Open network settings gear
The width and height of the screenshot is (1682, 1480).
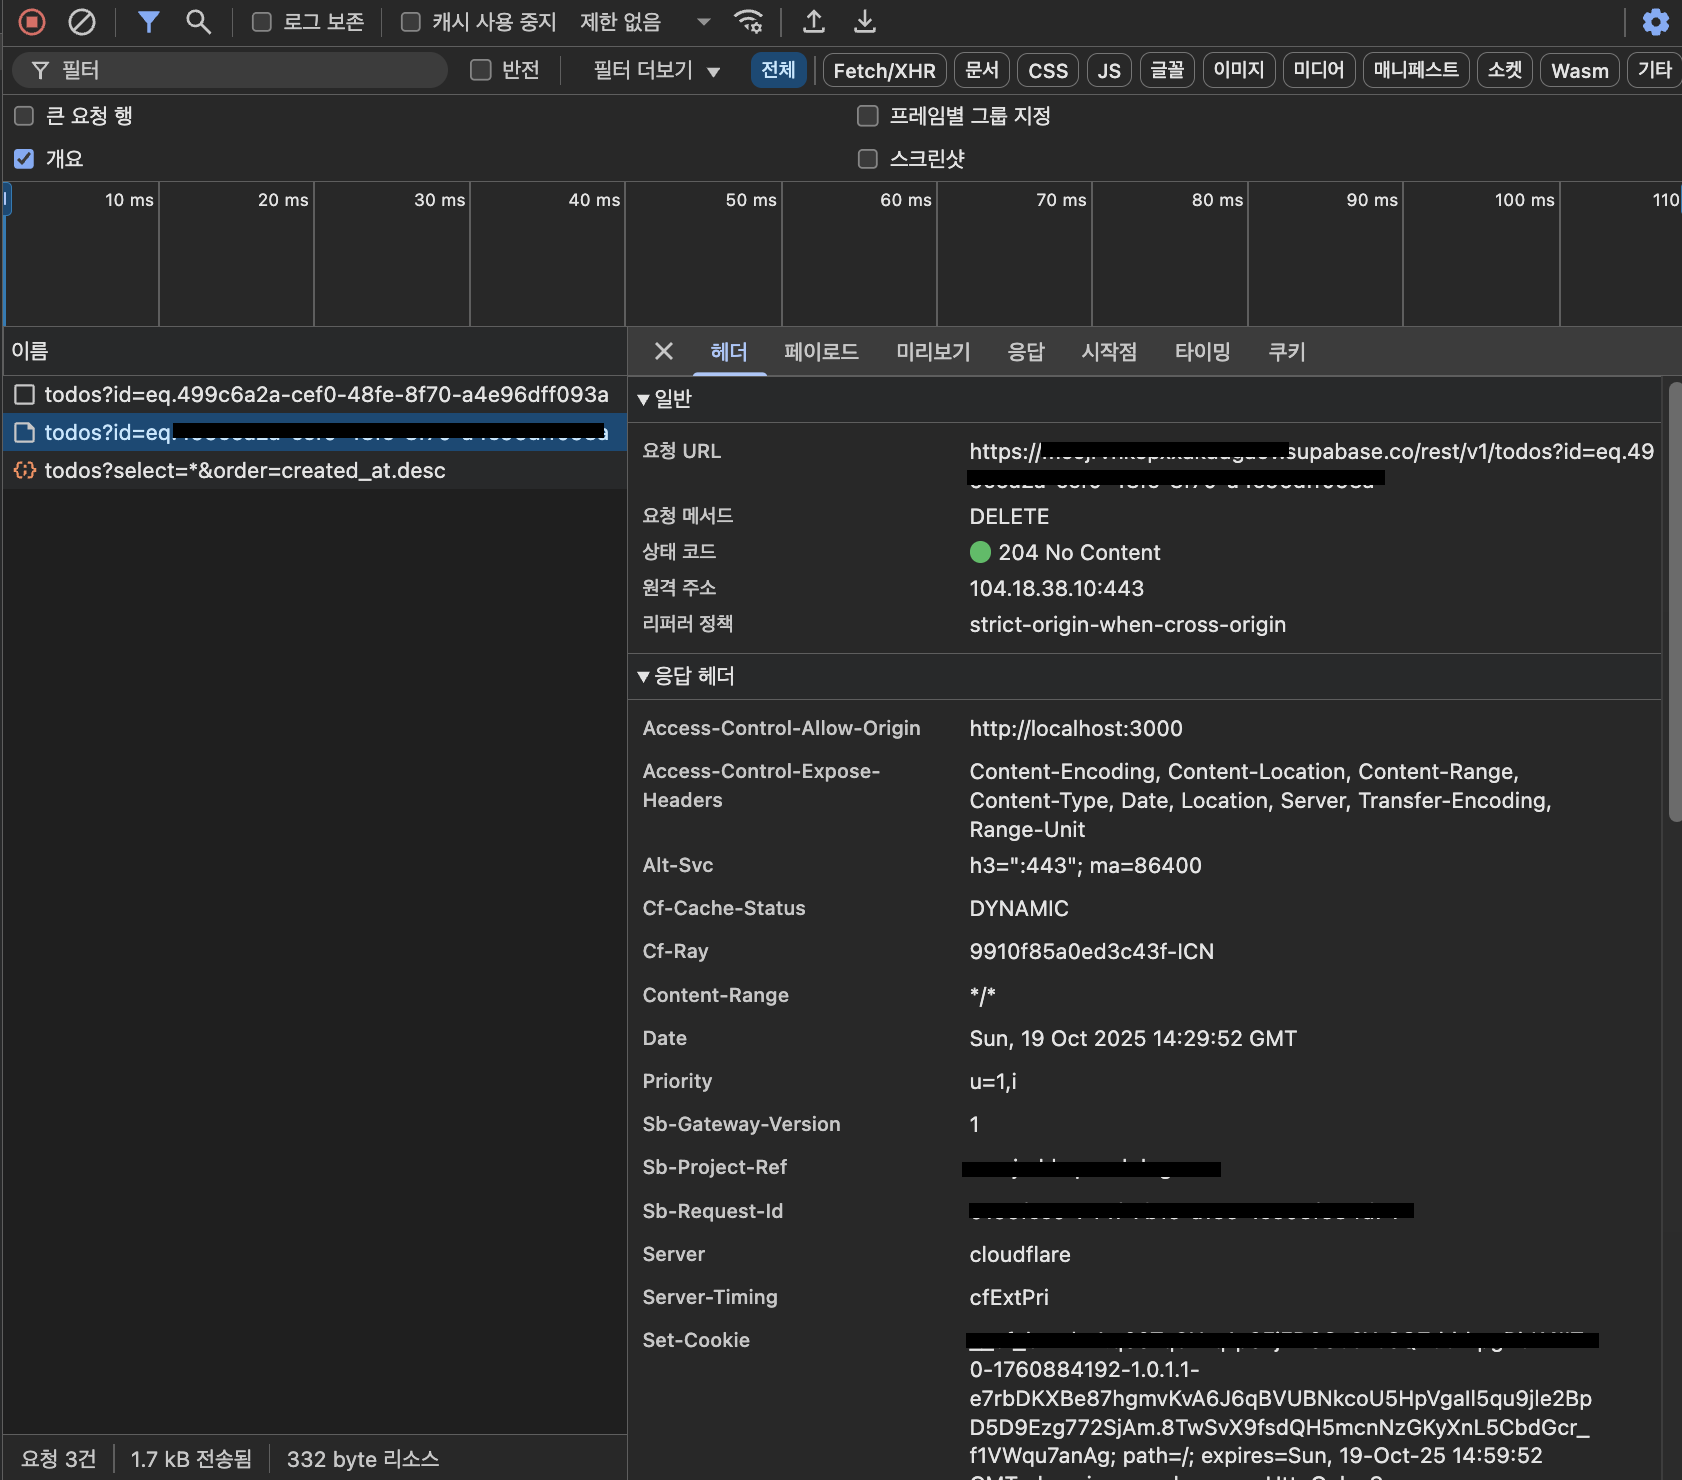[1656, 21]
